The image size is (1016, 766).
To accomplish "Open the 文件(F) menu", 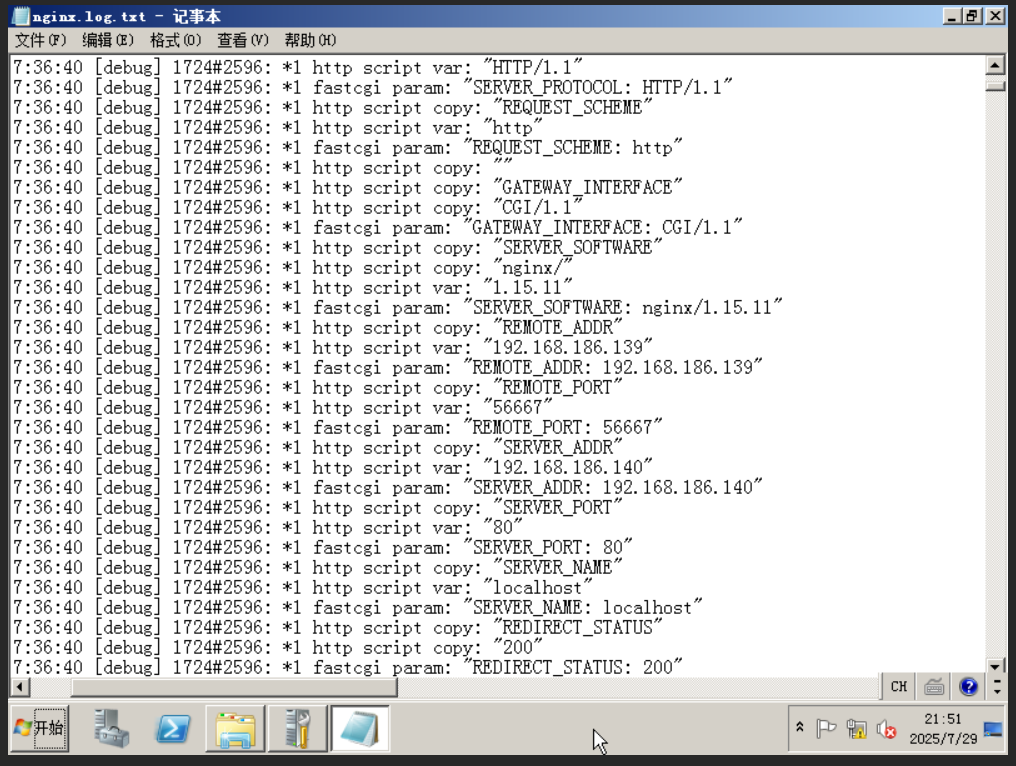I will click(40, 40).
